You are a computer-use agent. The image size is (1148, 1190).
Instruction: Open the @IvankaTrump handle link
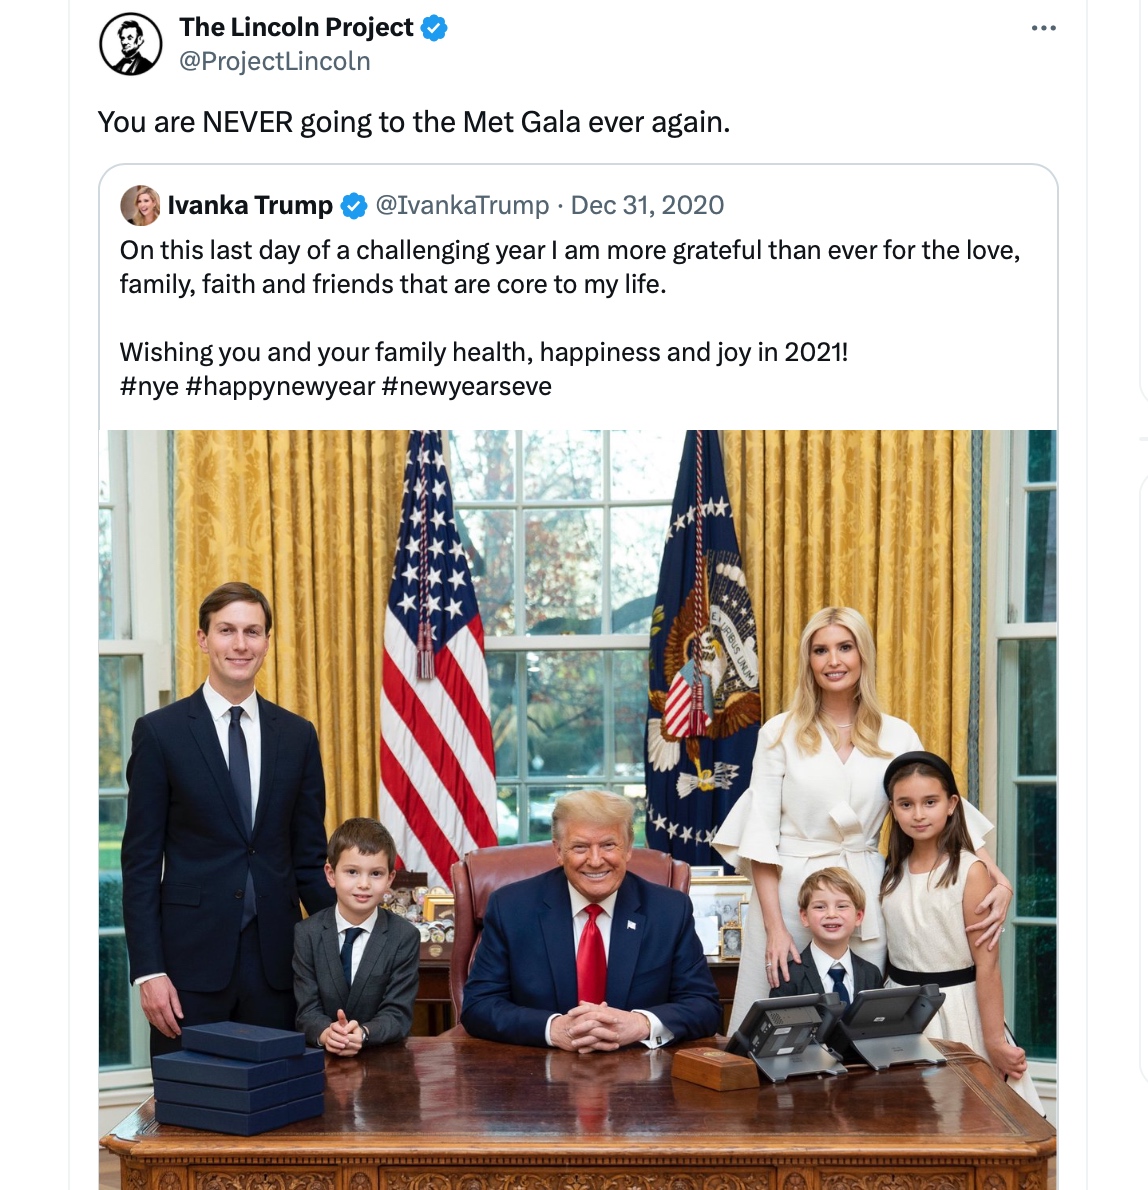point(462,205)
